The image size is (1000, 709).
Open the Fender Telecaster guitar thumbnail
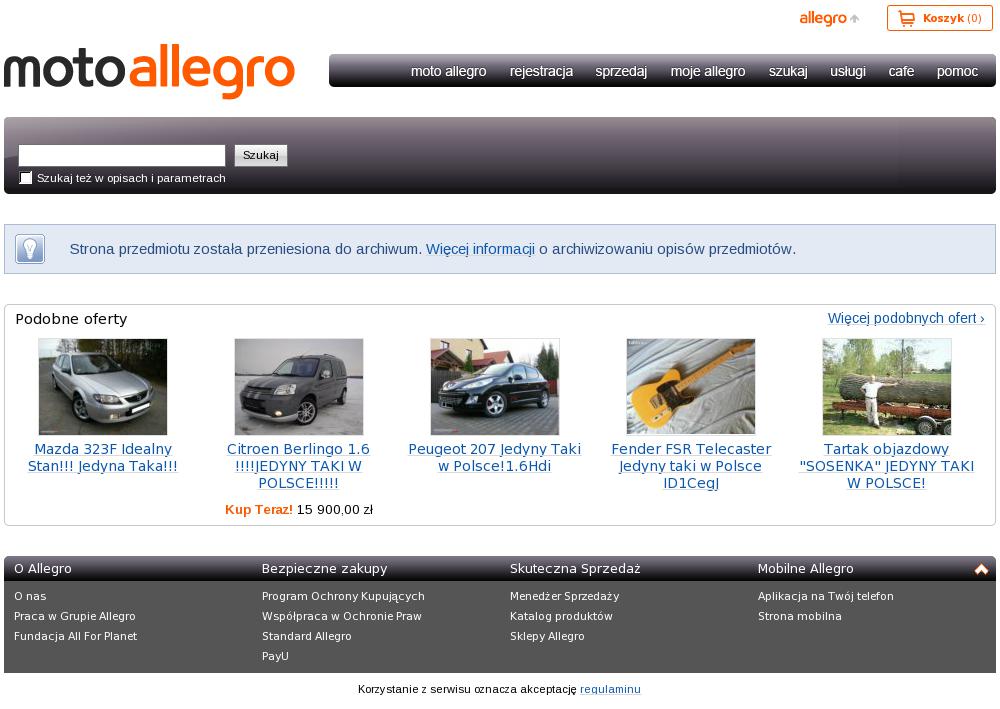691,387
